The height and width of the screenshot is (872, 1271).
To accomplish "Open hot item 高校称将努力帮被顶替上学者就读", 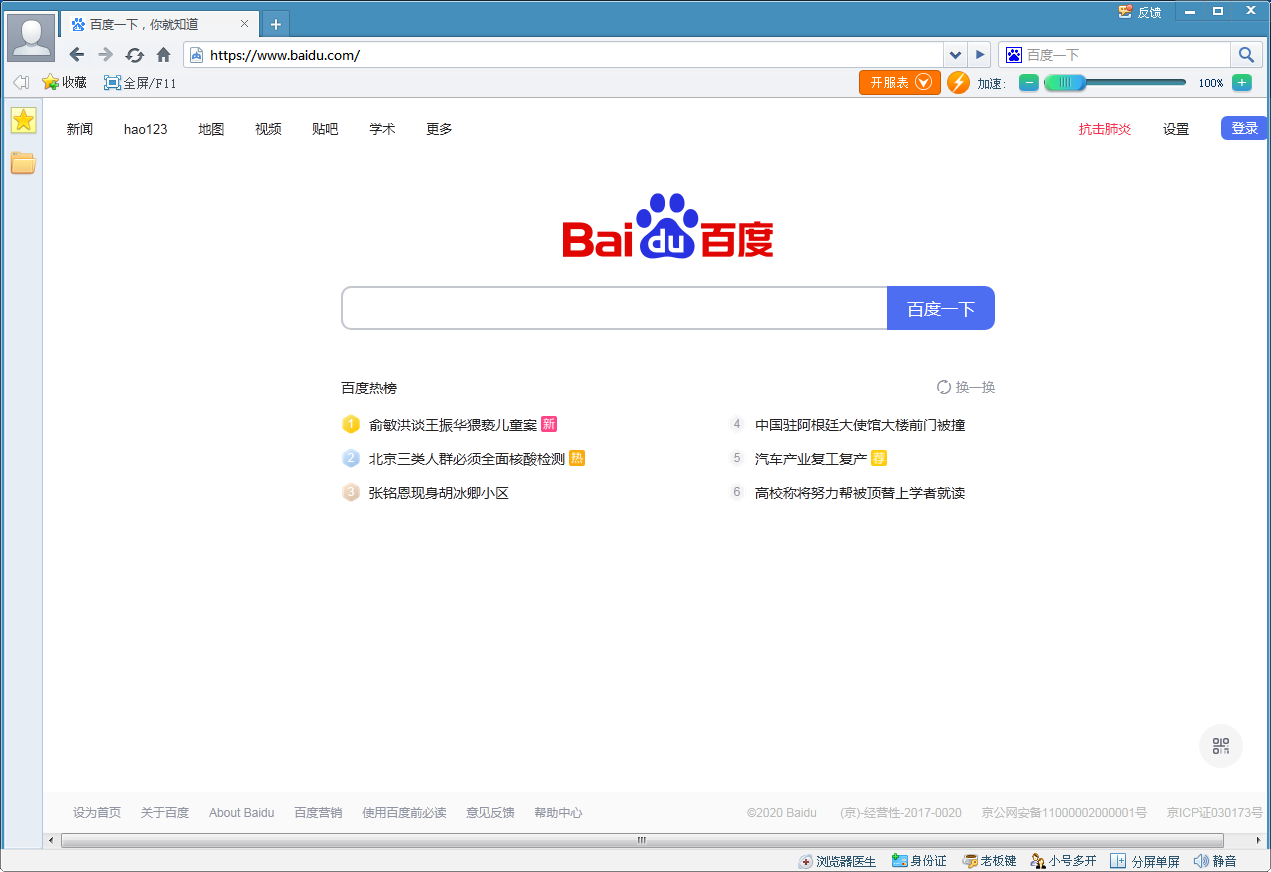I will pyautogui.click(x=860, y=493).
